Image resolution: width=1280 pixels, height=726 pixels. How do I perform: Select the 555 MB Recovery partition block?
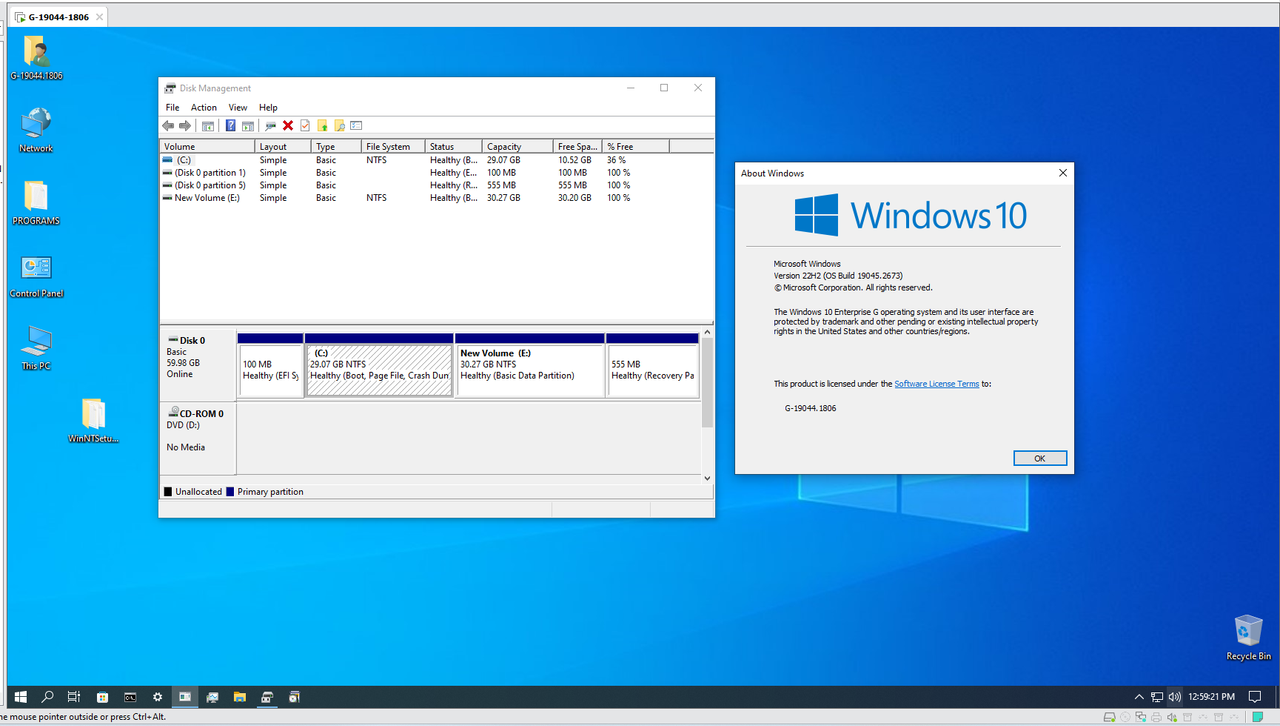click(x=653, y=366)
